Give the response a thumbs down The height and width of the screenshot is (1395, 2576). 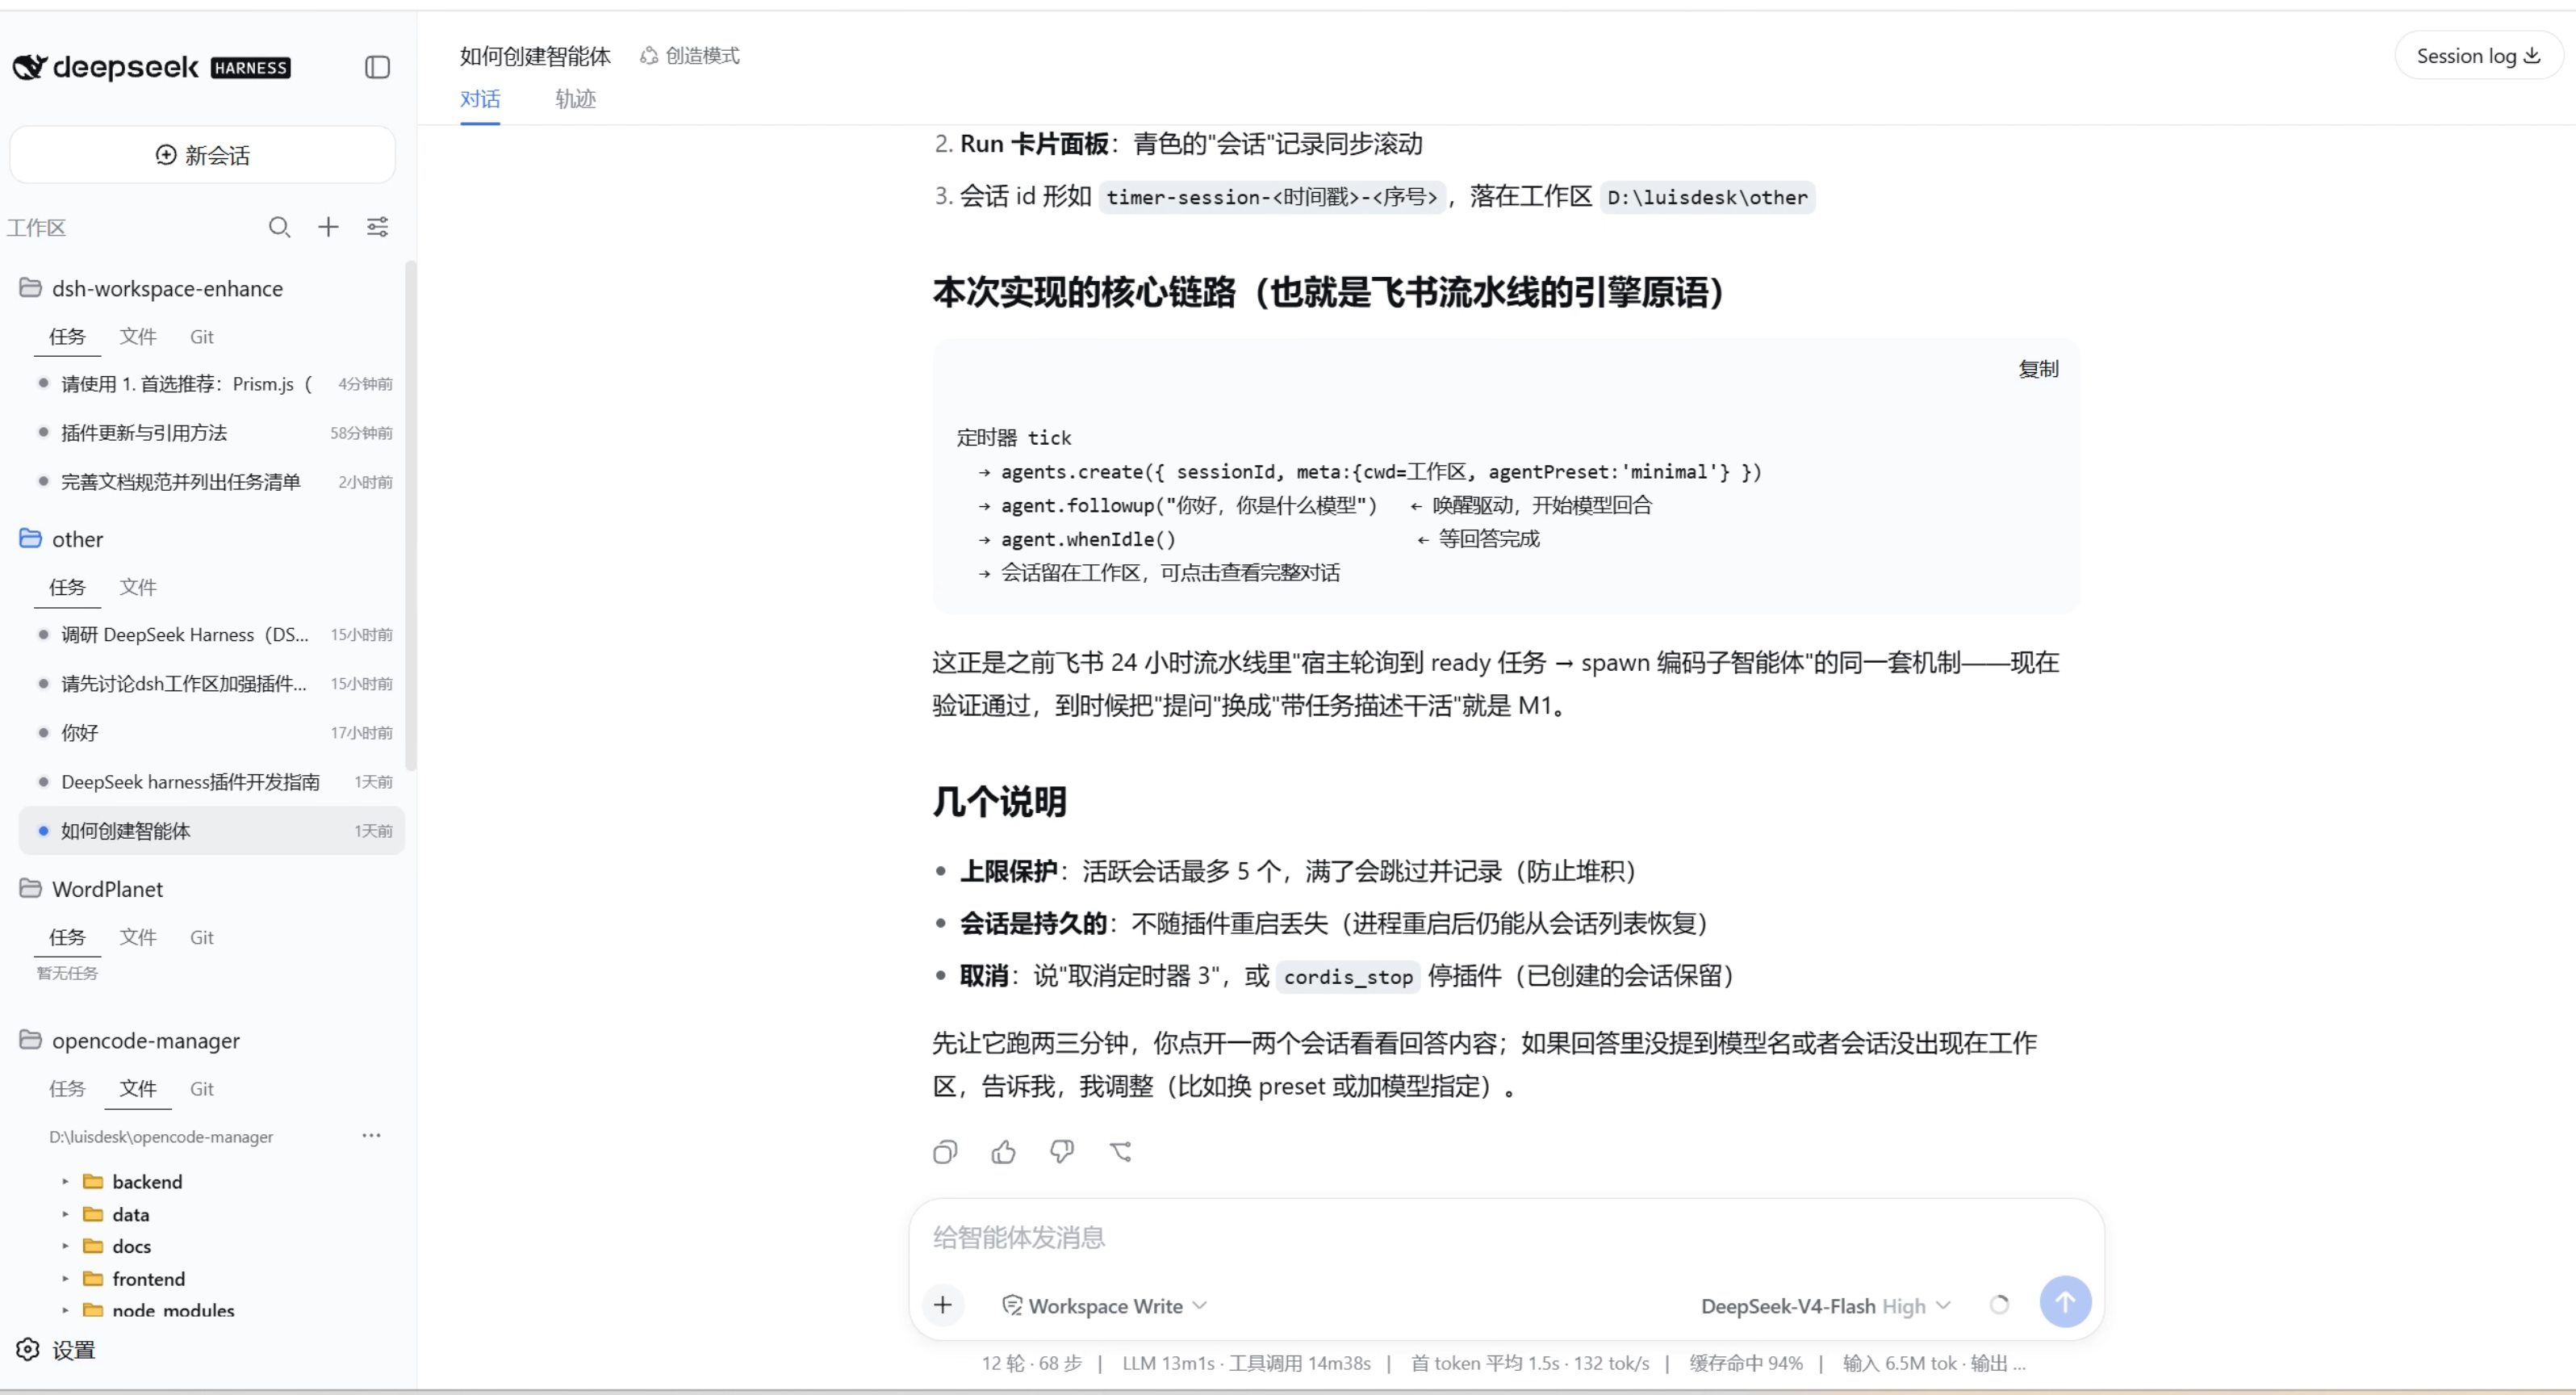tap(1062, 1152)
